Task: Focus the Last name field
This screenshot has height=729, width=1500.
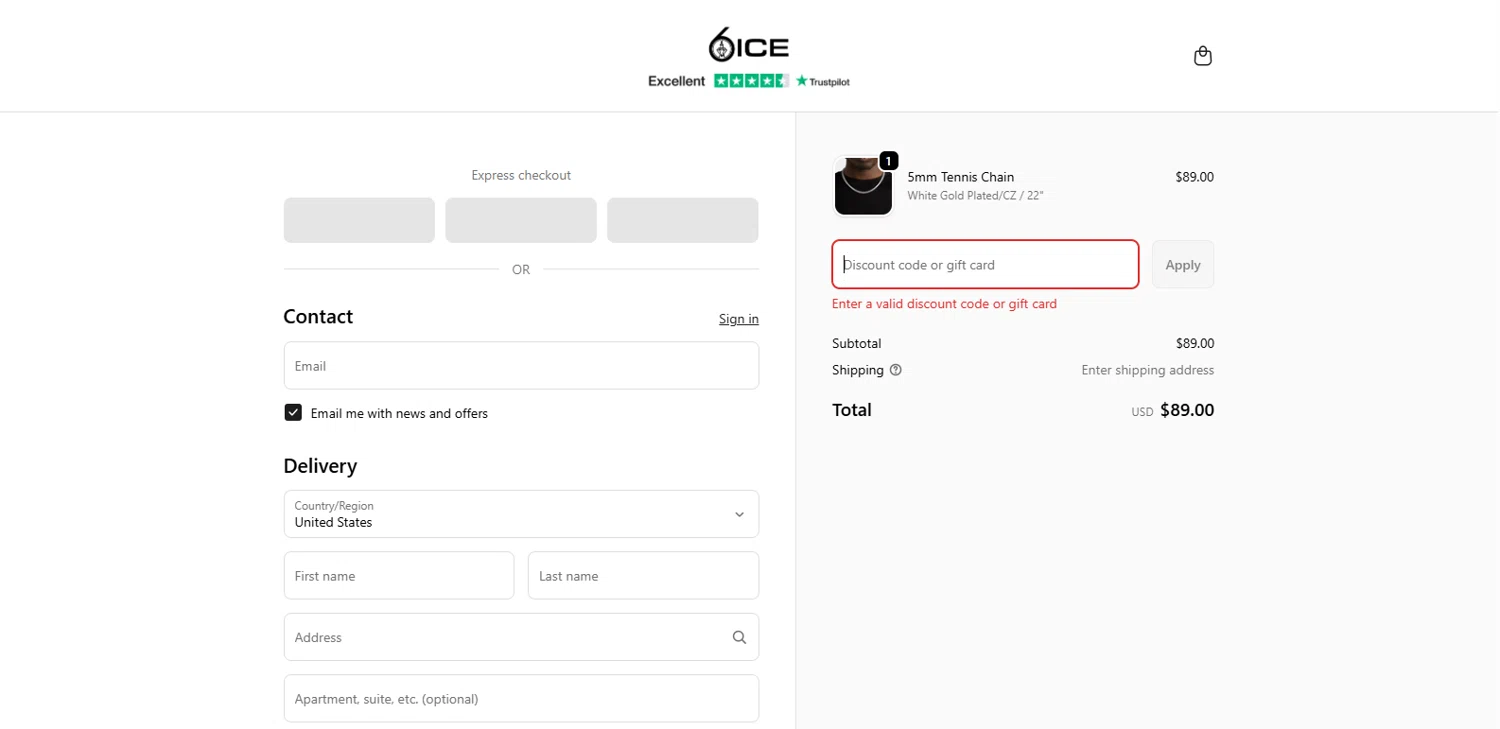Action: [643, 576]
